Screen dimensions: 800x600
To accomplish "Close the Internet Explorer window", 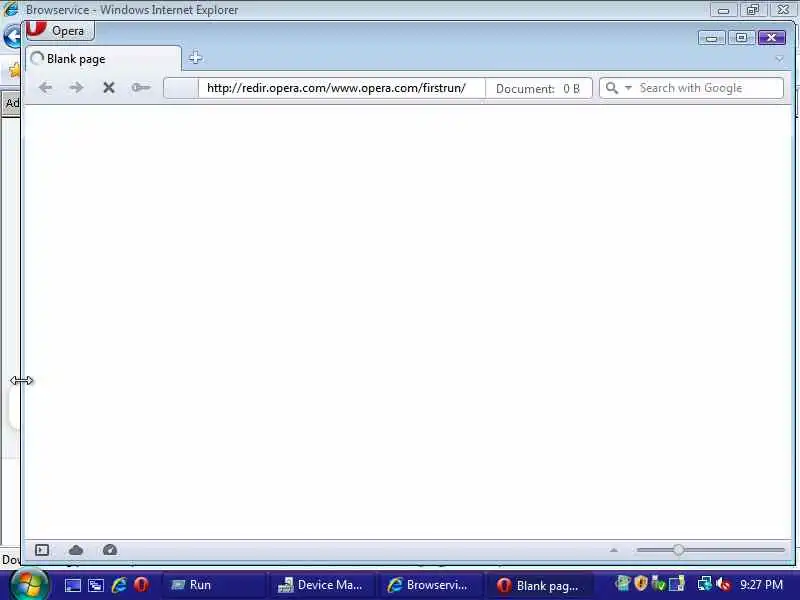I will click(783, 10).
